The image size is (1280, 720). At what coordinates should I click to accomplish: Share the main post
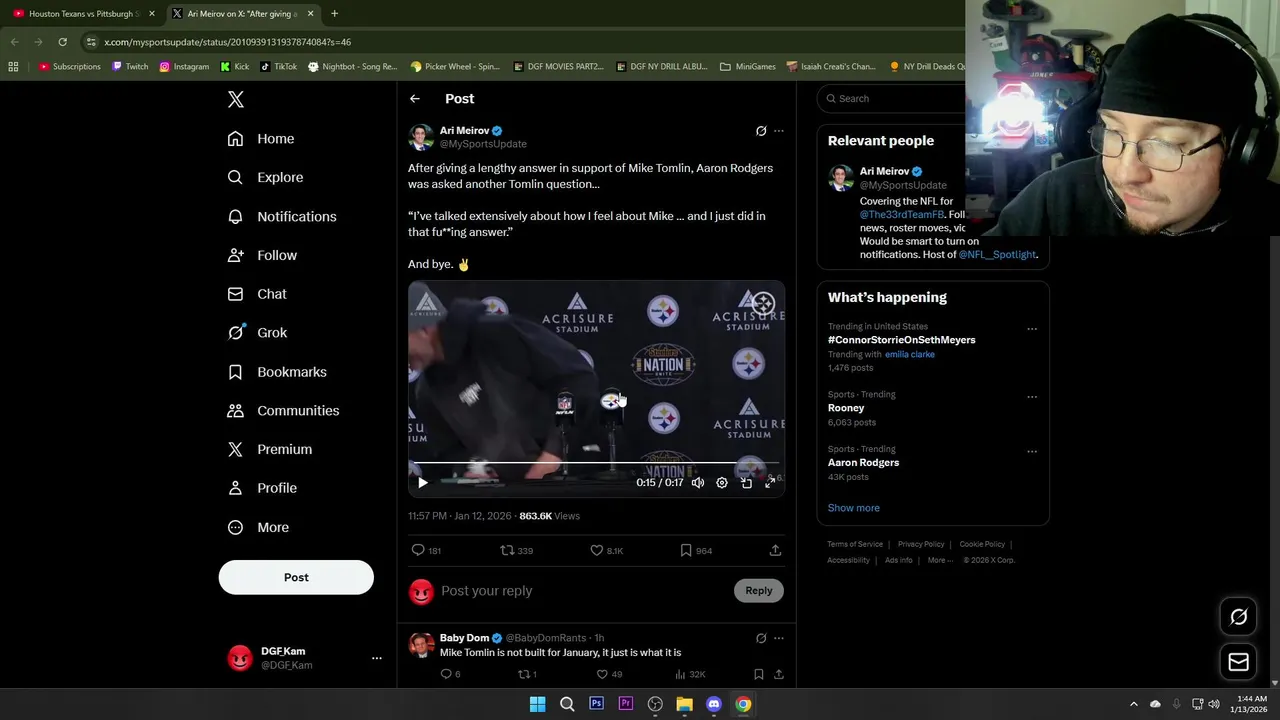pyautogui.click(x=775, y=550)
